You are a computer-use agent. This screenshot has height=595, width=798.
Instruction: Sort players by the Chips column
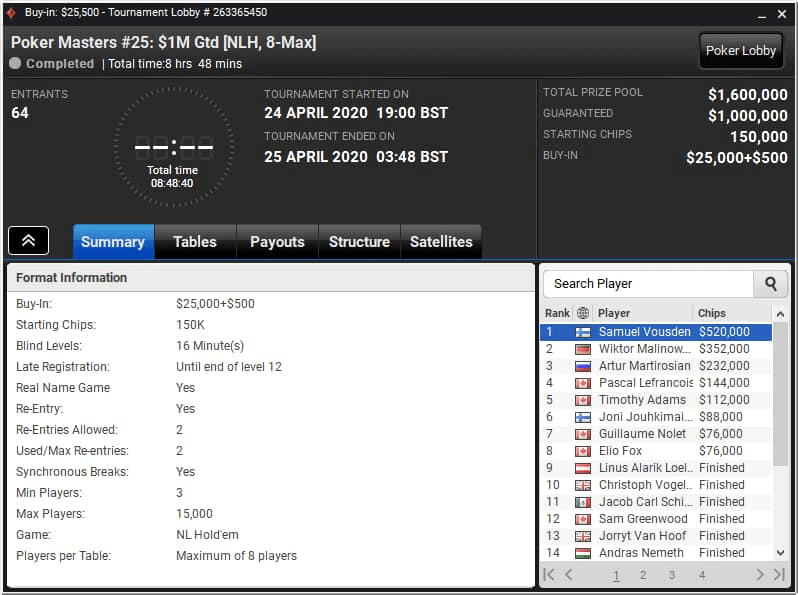coord(711,313)
